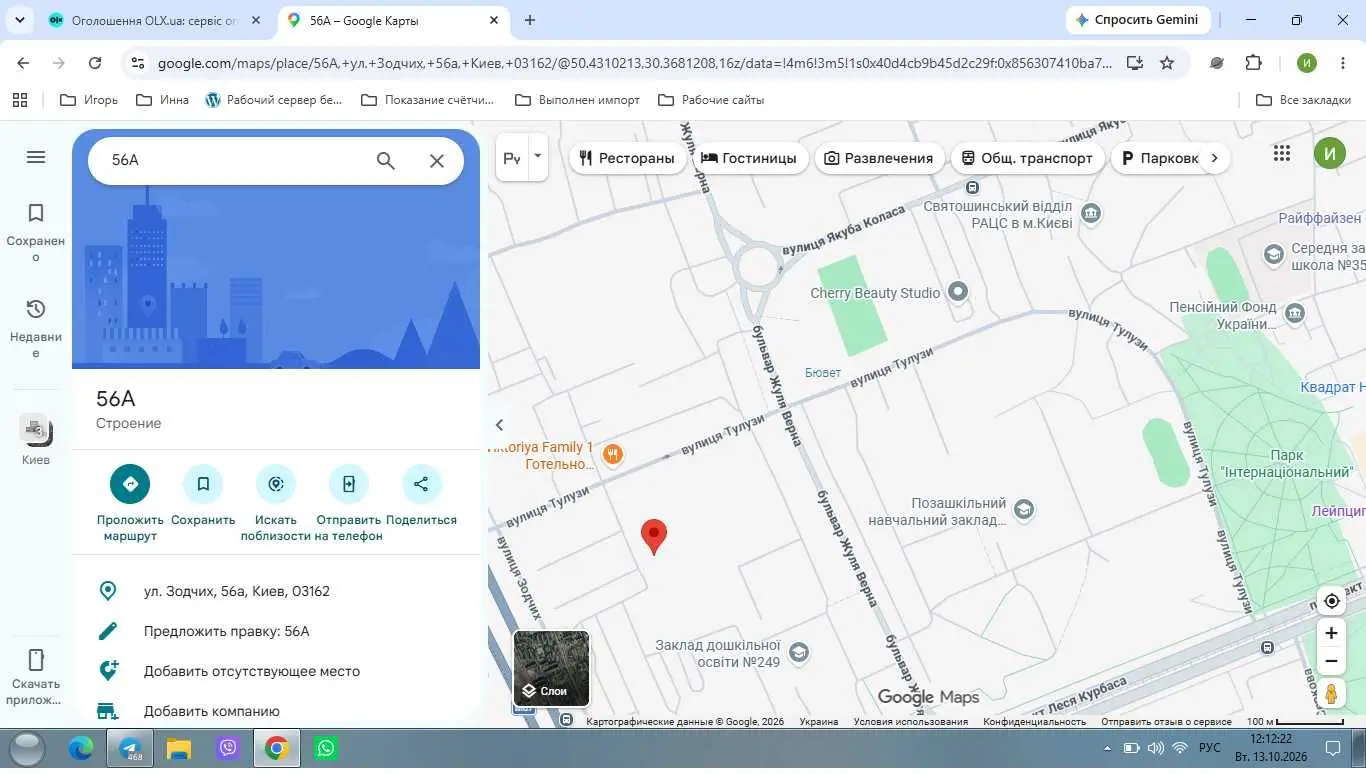Show hidden system tray icons
Viewport: 1366px width, 774px height.
pyautogui.click(x=1107, y=748)
